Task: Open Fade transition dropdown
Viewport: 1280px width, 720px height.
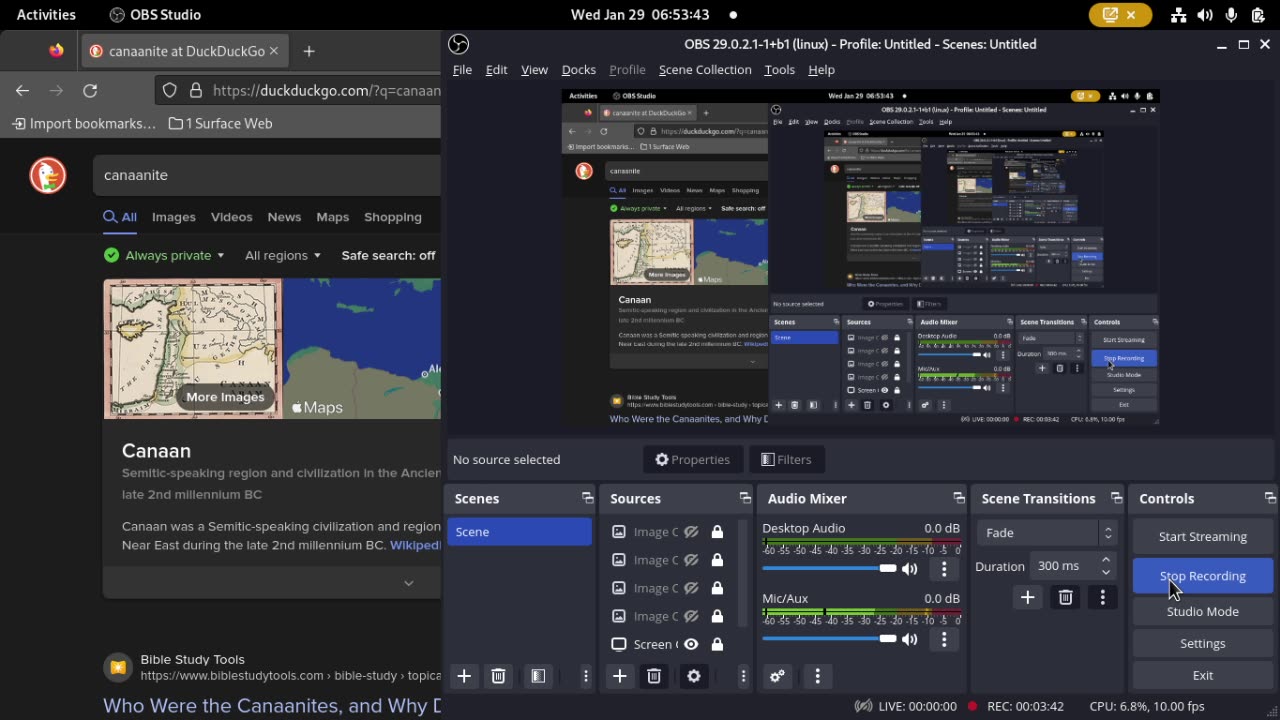Action: tap(1046, 533)
